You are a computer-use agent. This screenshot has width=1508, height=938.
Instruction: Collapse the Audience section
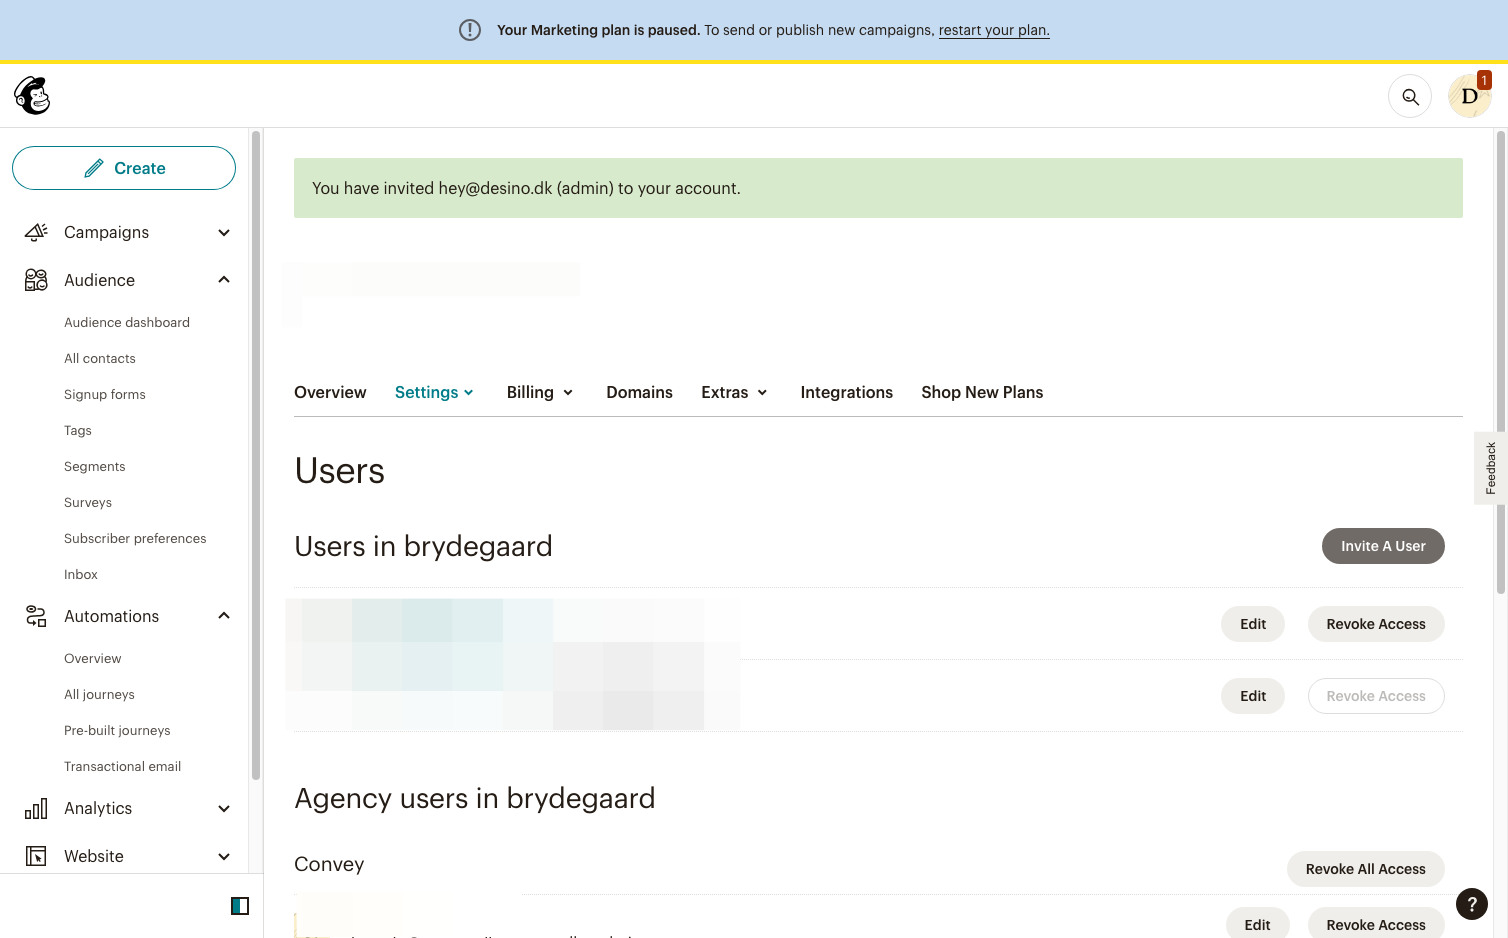224,280
